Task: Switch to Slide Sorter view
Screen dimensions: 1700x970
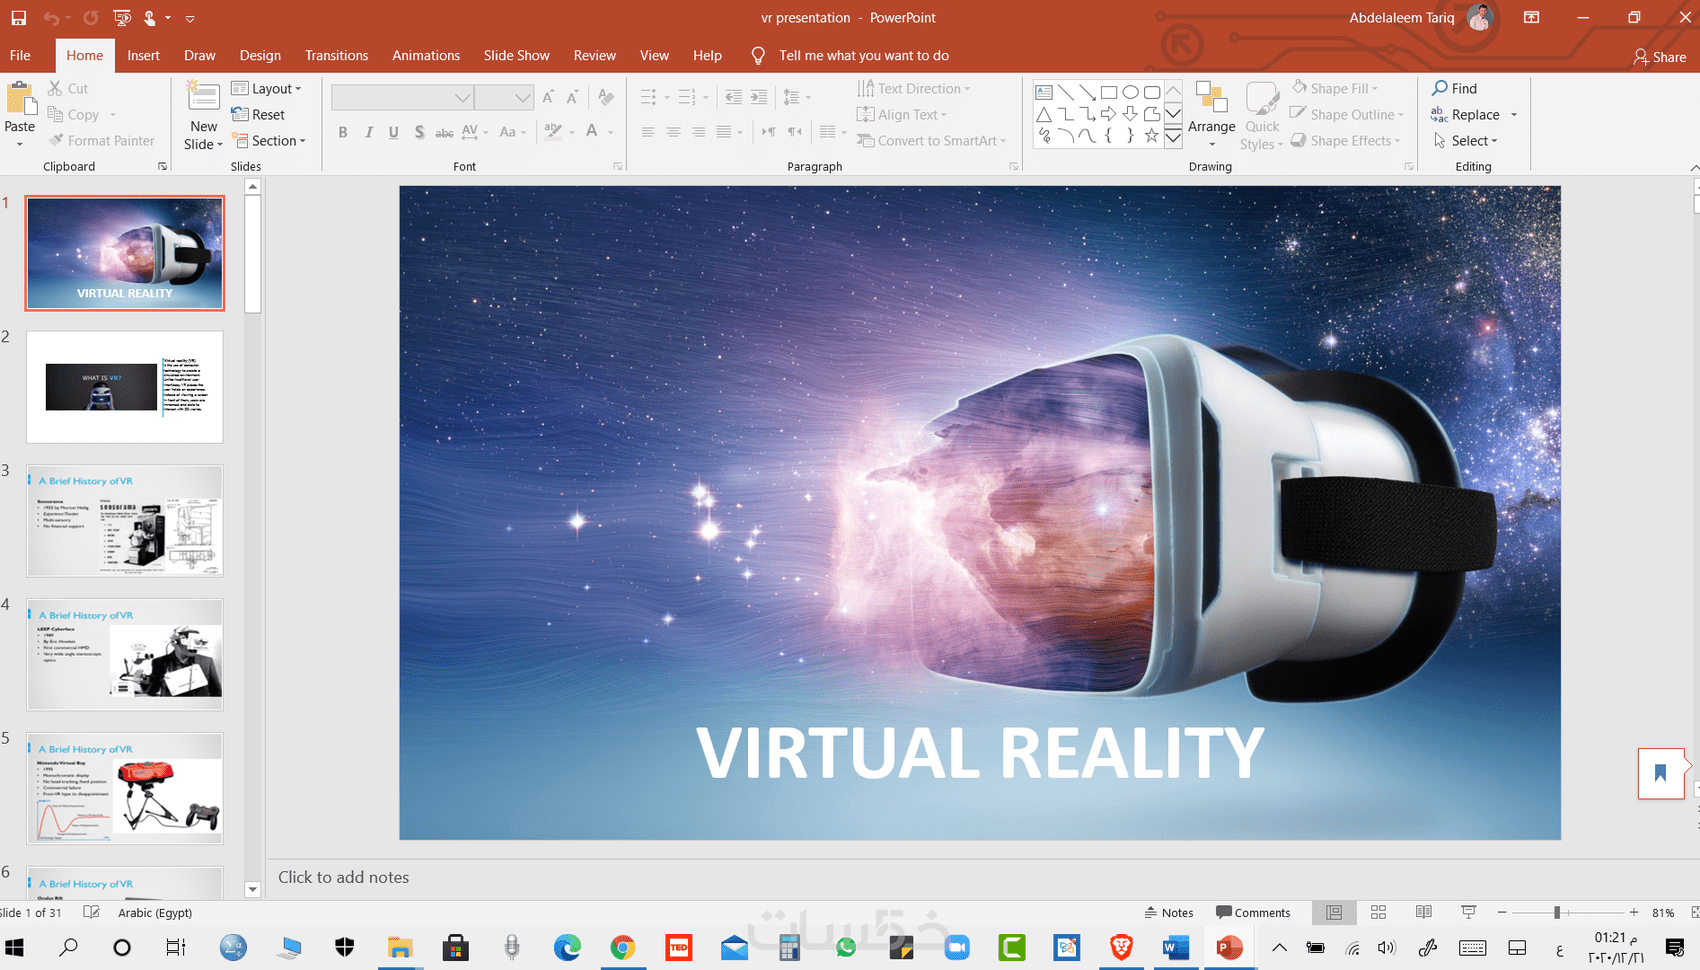Action: (1378, 912)
